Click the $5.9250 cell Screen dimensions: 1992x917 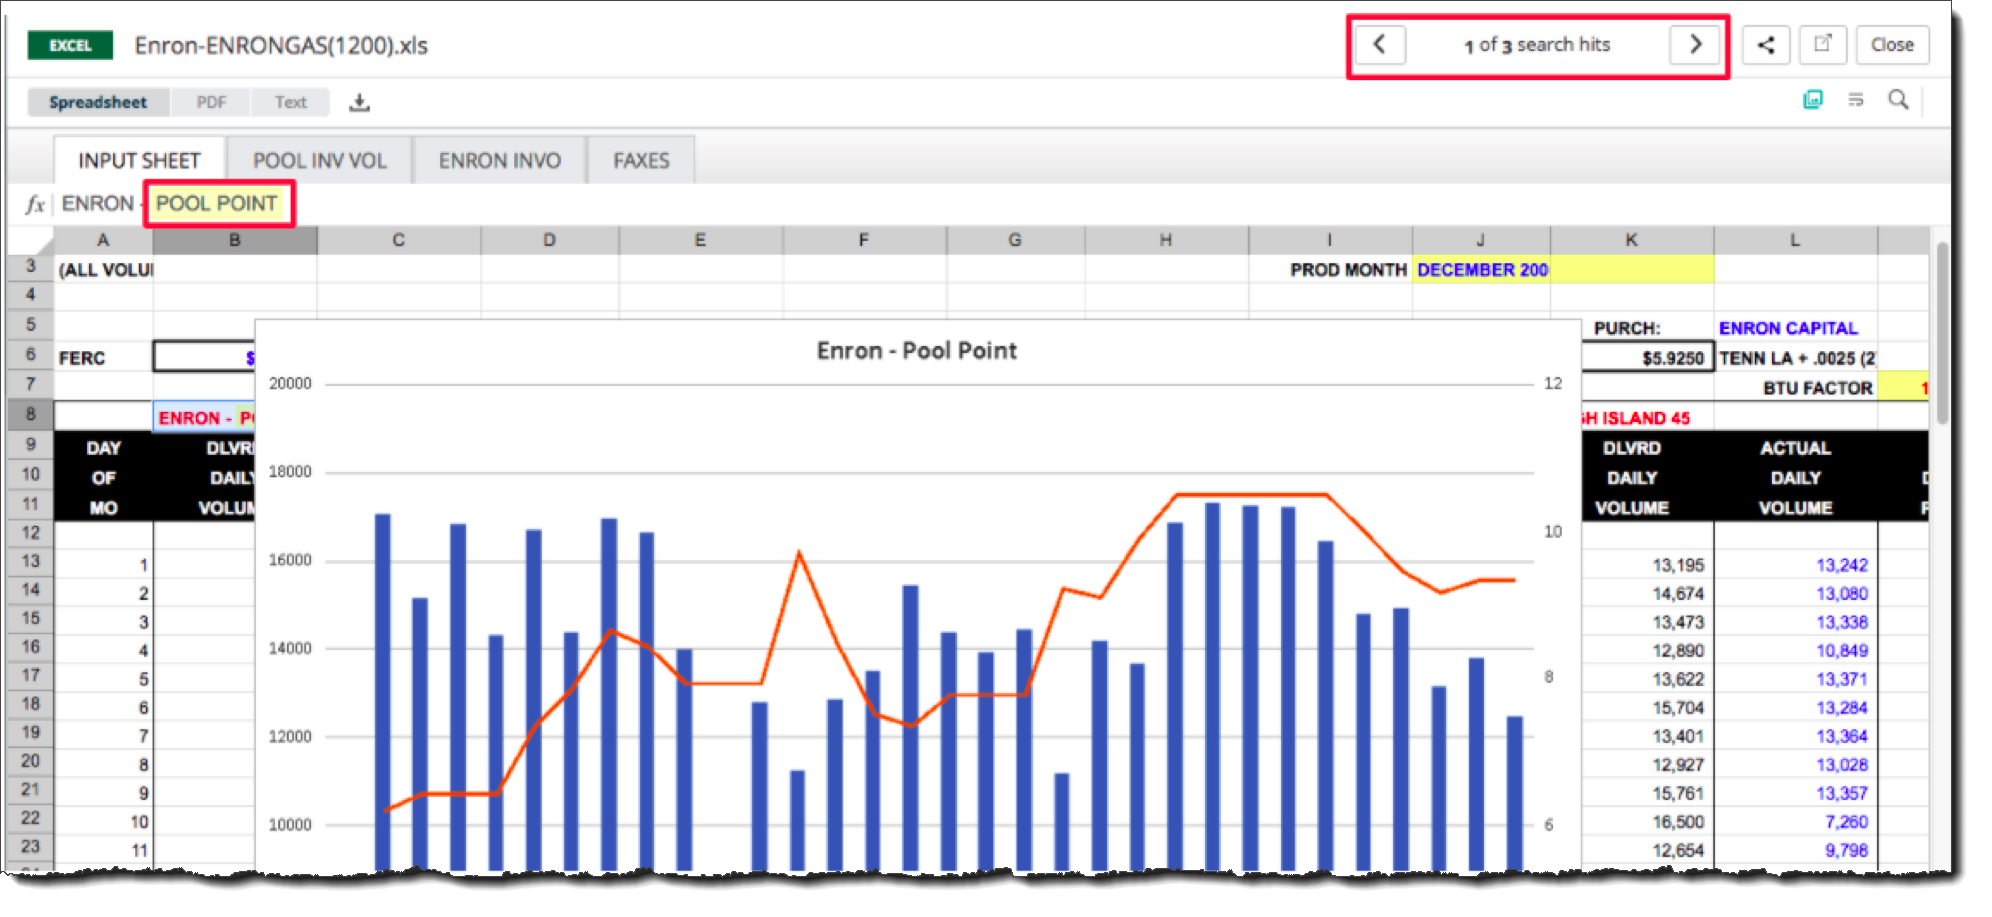coord(1648,357)
